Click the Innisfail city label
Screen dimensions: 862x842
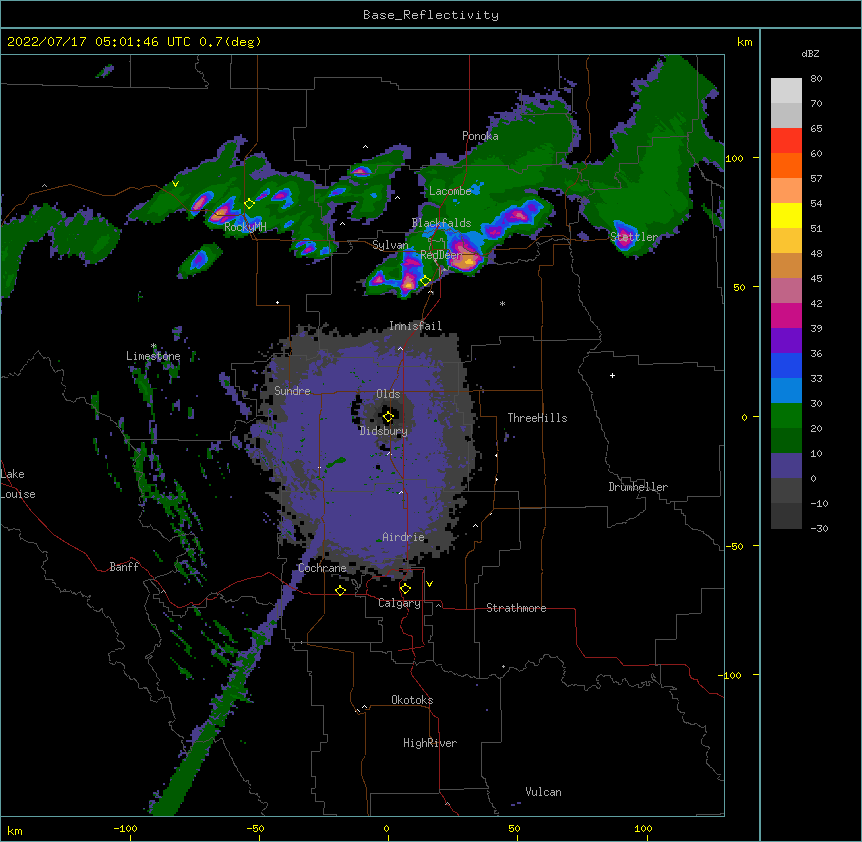[x=415, y=326]
